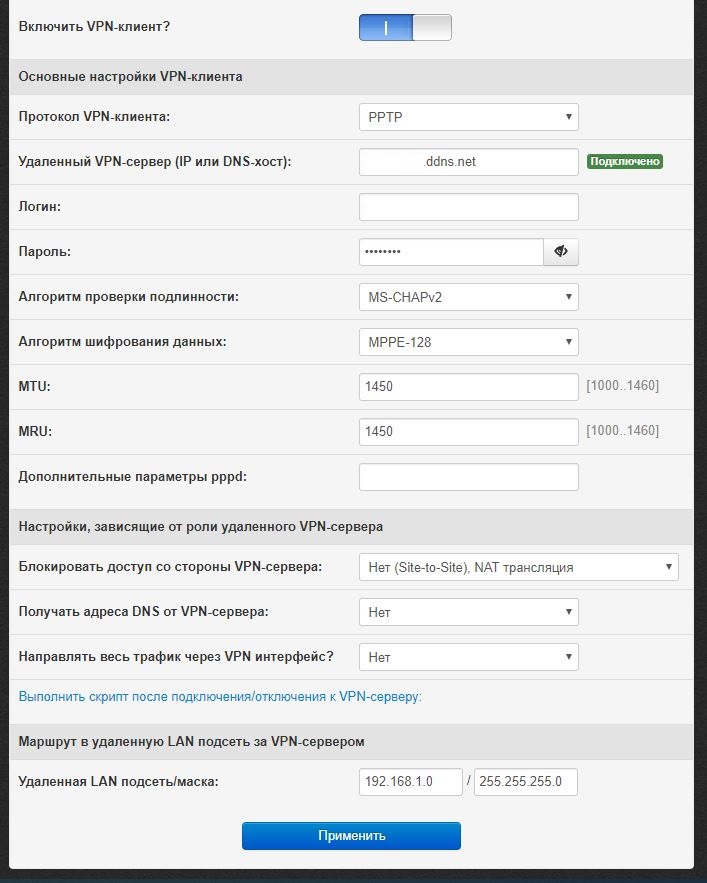Click the green Подключено status badge
707x883 pixels.
tap(626, 161)
